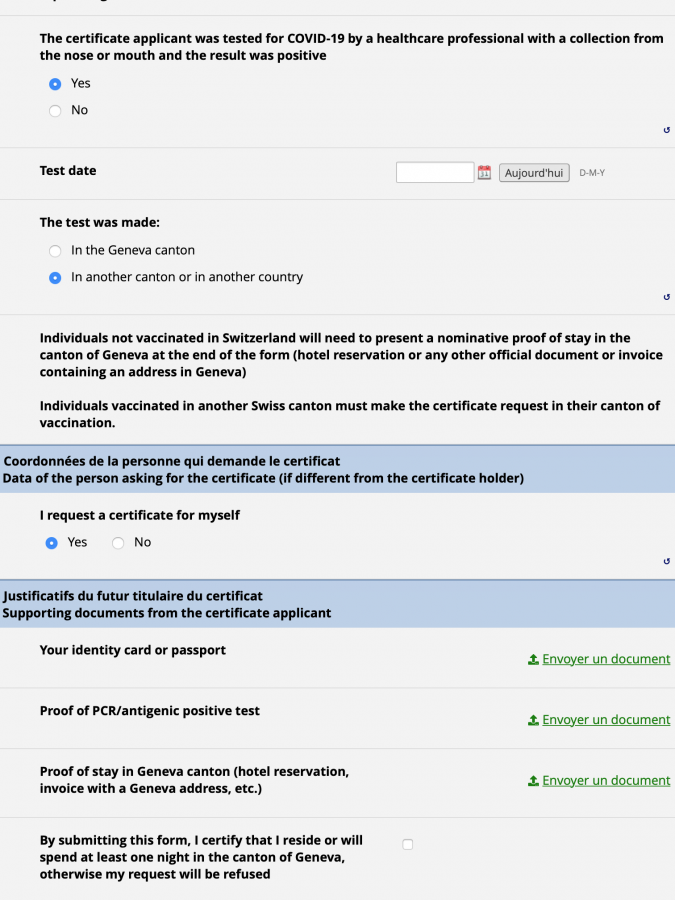Viewport: 675px width, 900px height.
Task: Select No for tested positive for COVID-19
Action: (55, 111)
